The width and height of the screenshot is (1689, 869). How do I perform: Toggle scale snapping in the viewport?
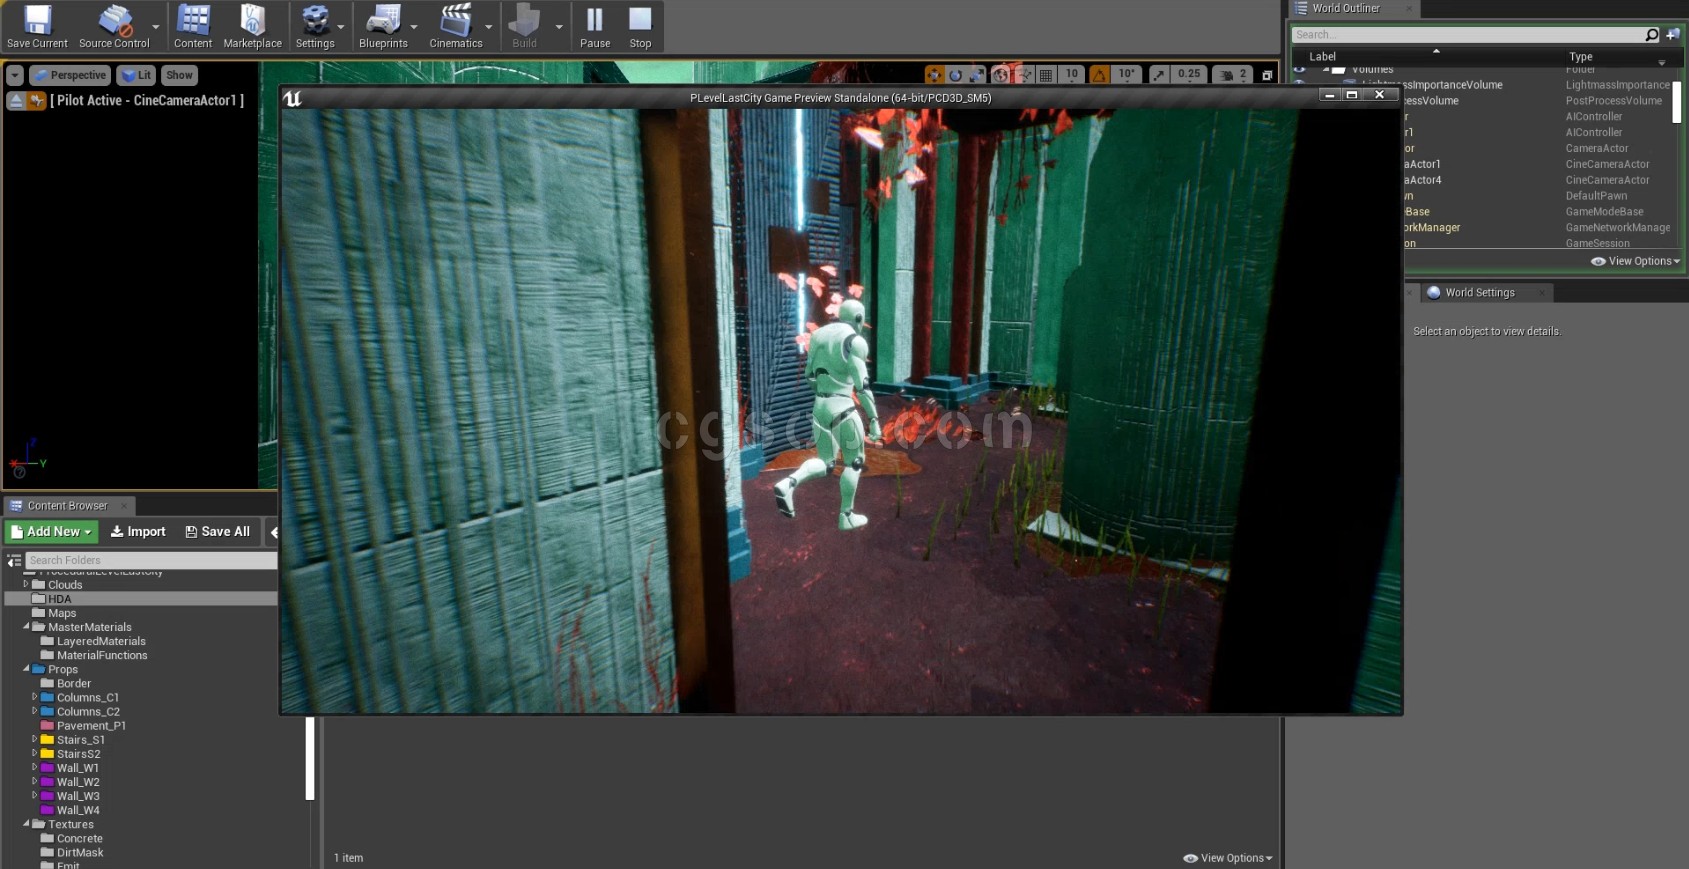1158,75
